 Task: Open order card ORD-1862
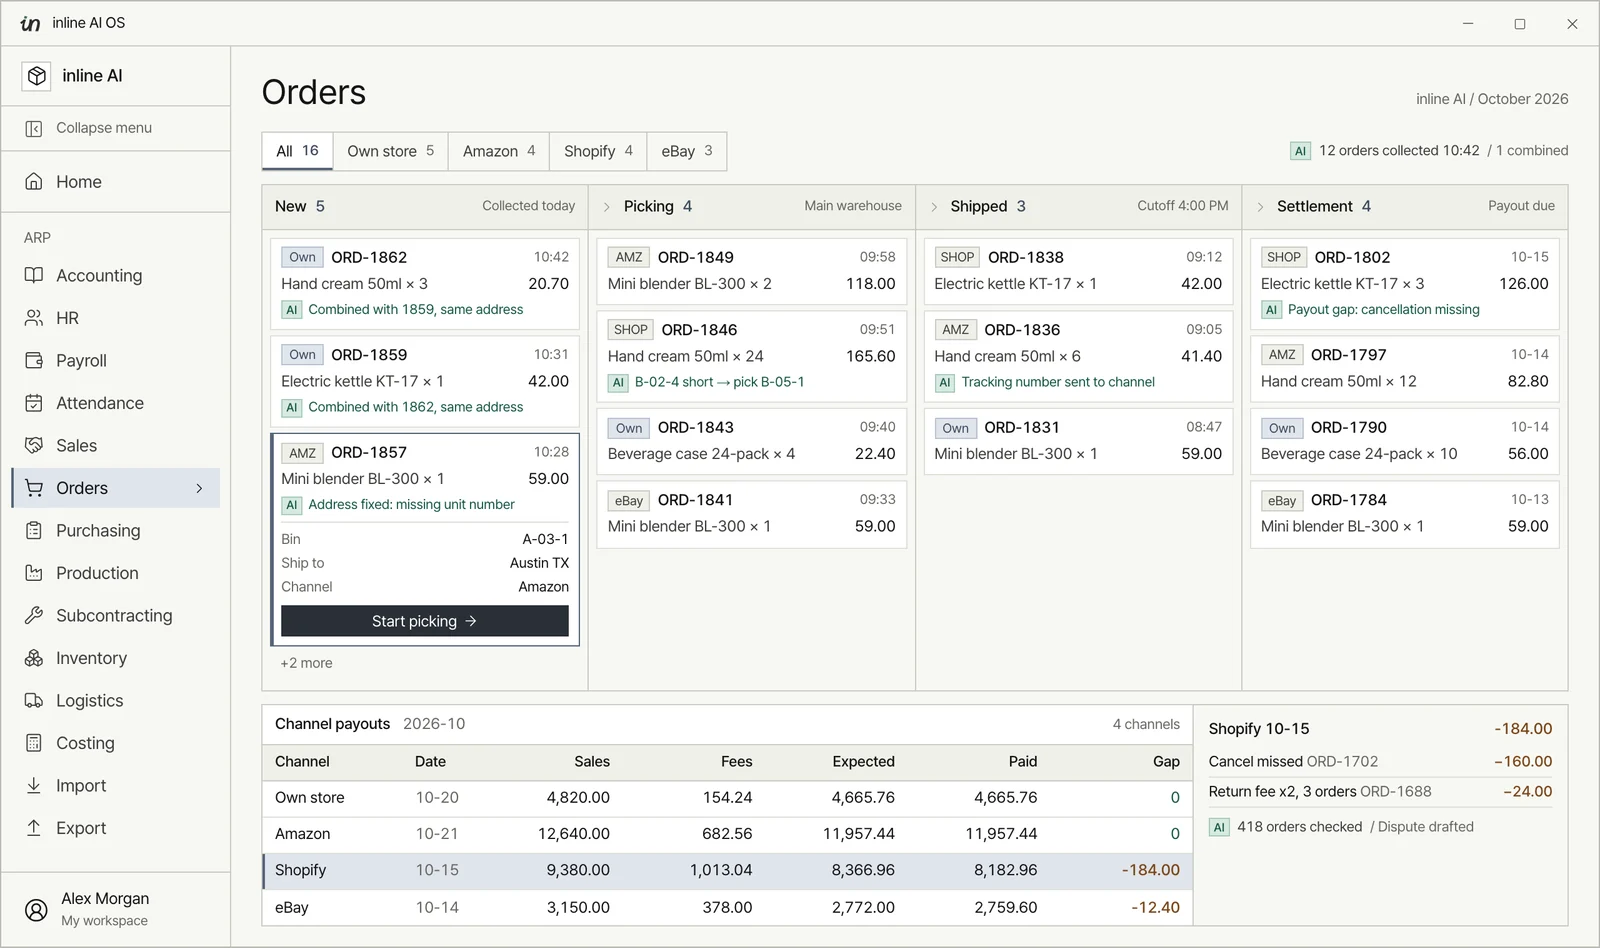click(425, 284)
